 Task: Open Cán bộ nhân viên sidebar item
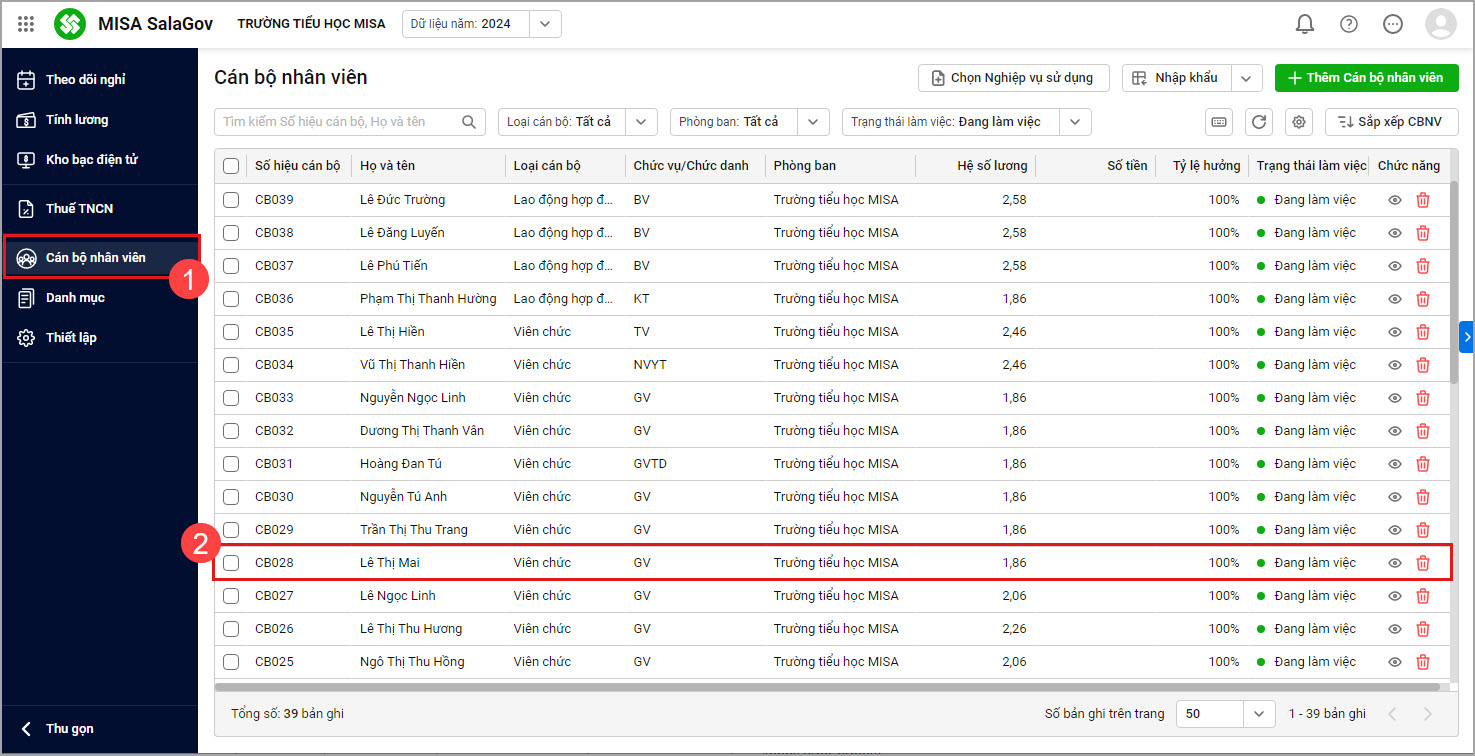pos(101,257)
